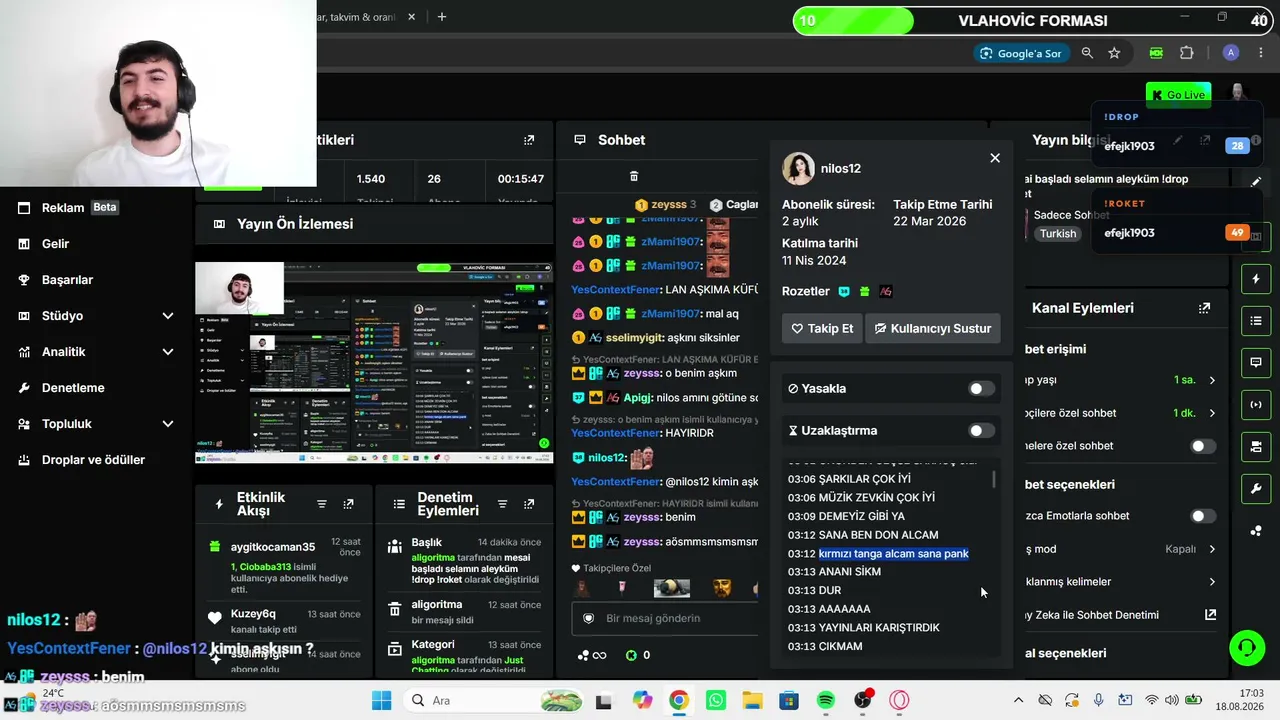Open the Chrome profile avatar
1280x720 pixels.
coord(1231,53)
